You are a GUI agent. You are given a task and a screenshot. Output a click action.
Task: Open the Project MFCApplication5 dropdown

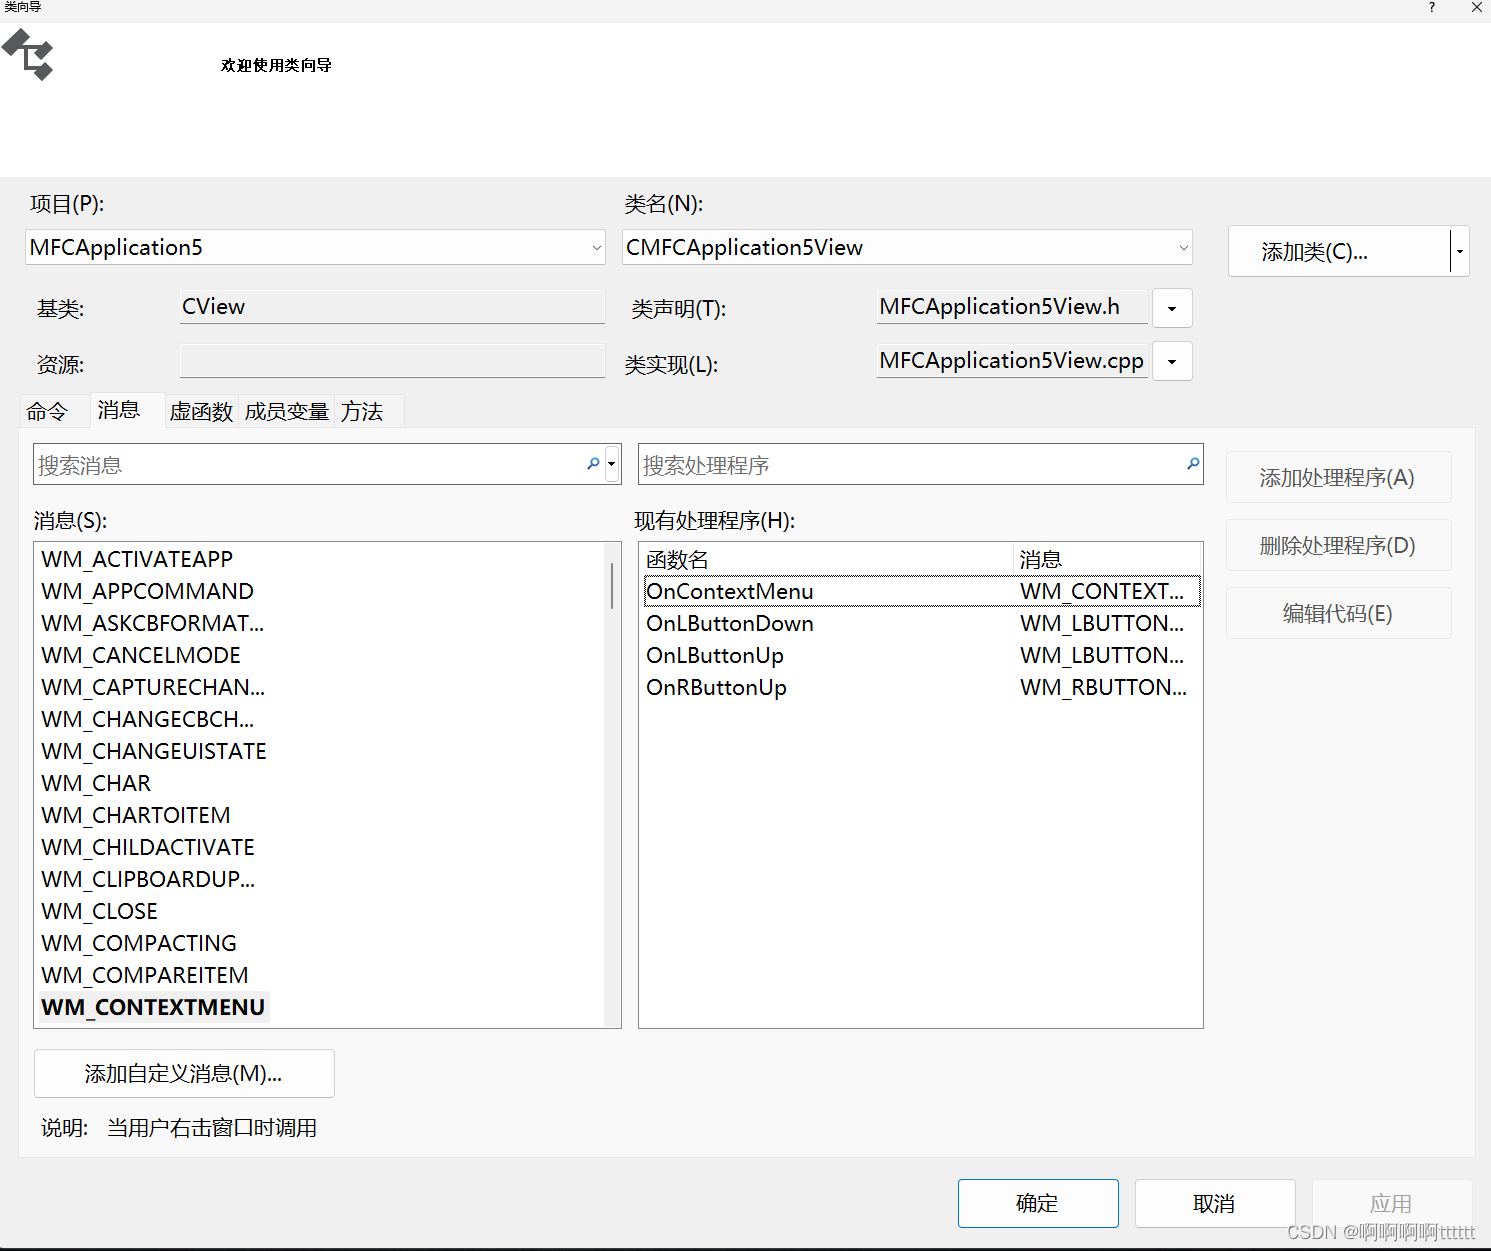click(596, 247)
